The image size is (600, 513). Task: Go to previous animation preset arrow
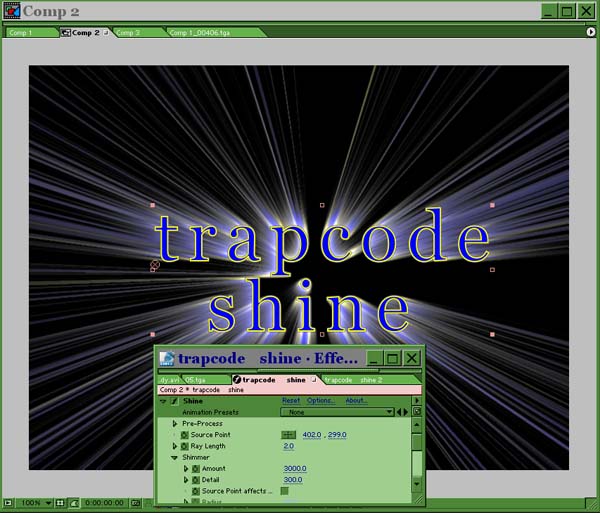(x=399, y=412)
